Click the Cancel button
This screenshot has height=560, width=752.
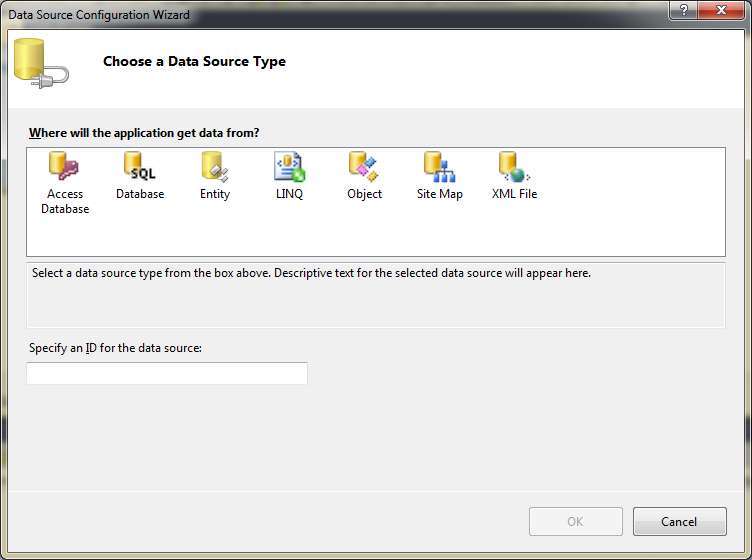point(680,521)
